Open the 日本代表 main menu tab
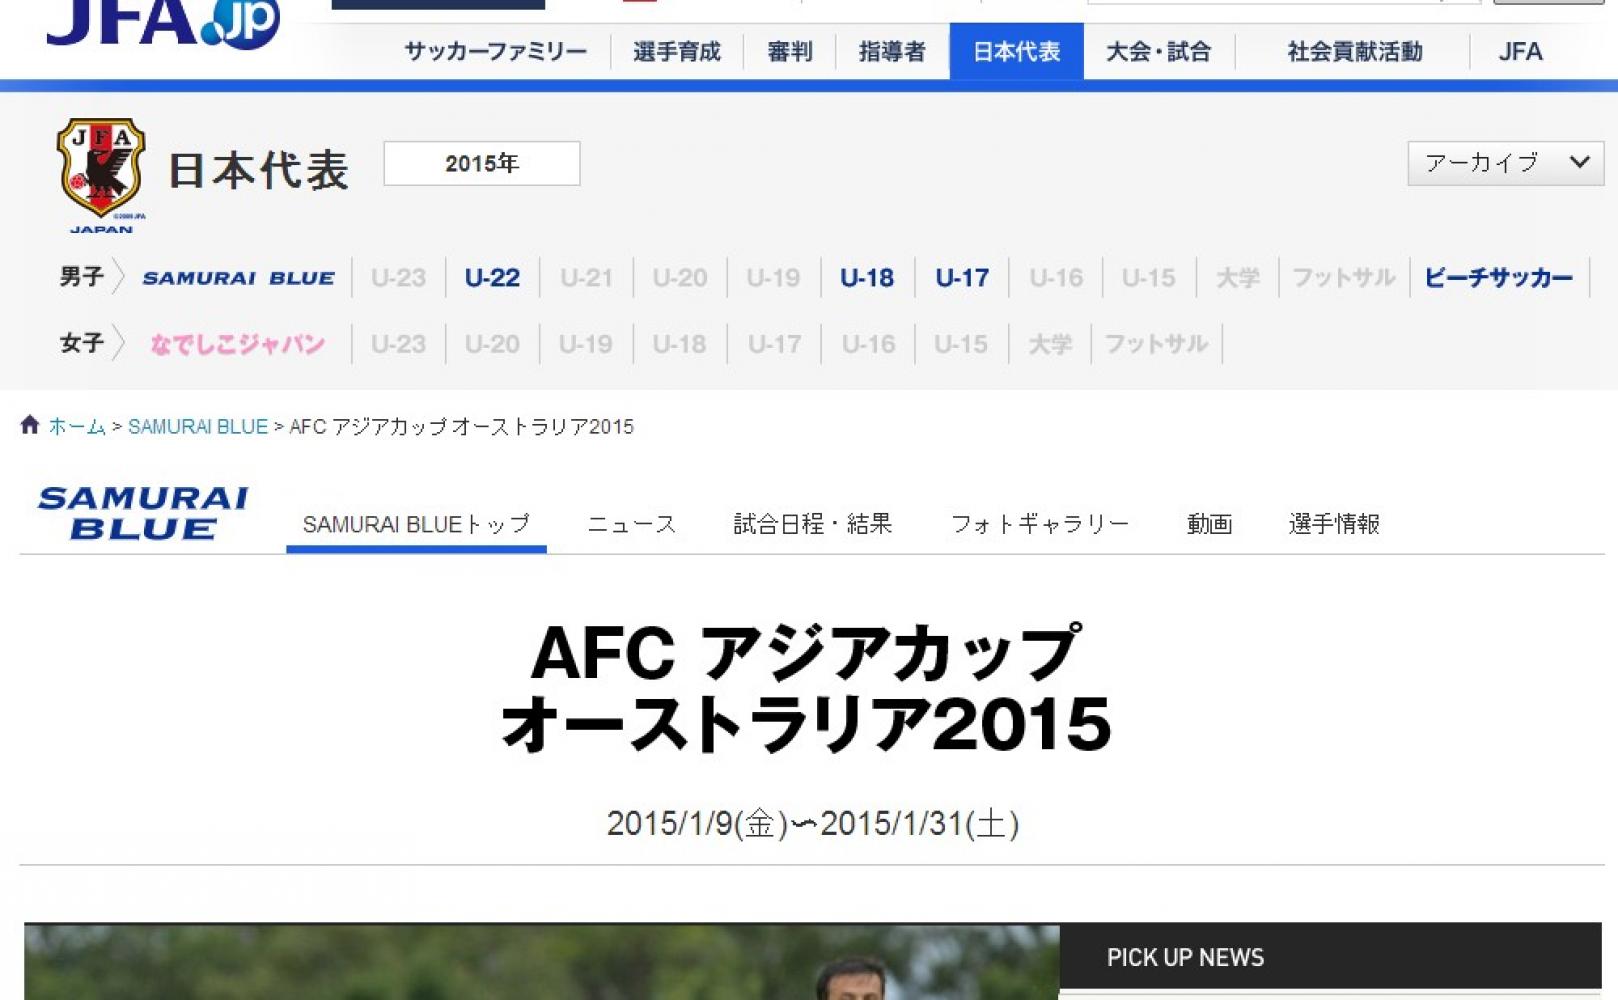Screen dimensions: 1618x1000 1016,52
